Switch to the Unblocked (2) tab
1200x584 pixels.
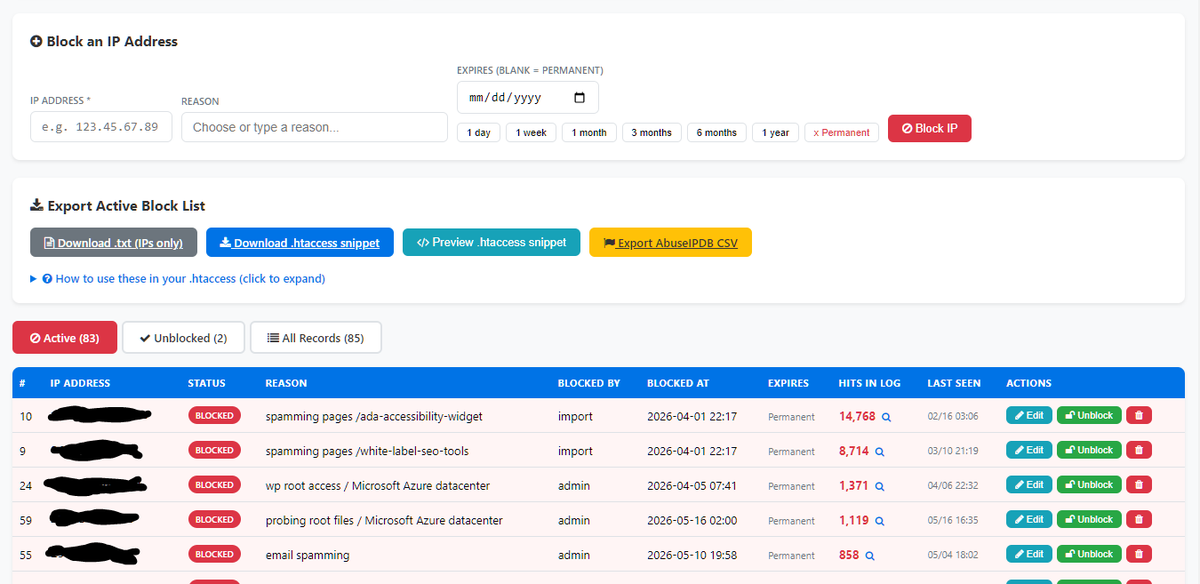click(183, 338)
